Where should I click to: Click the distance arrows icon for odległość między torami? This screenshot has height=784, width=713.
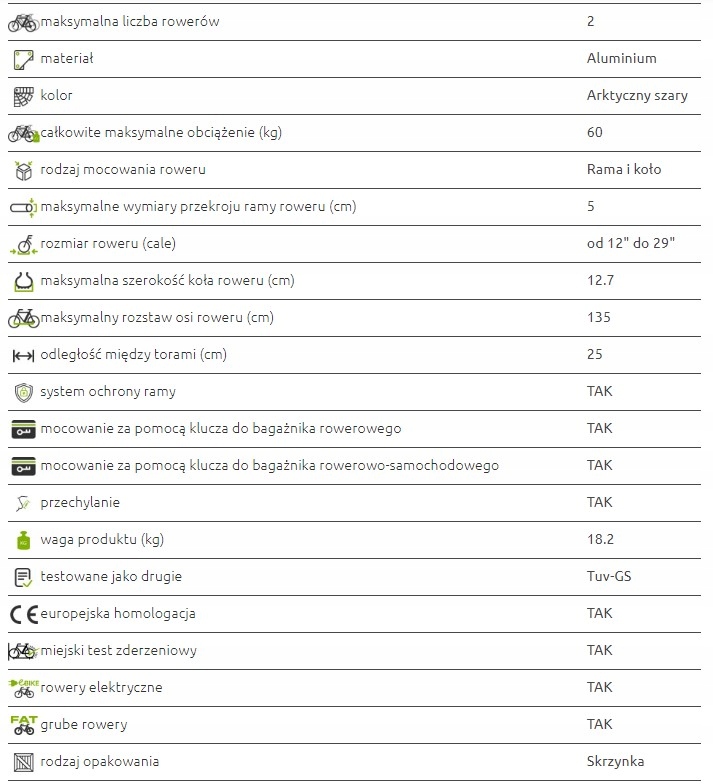(x=23, y=355)
